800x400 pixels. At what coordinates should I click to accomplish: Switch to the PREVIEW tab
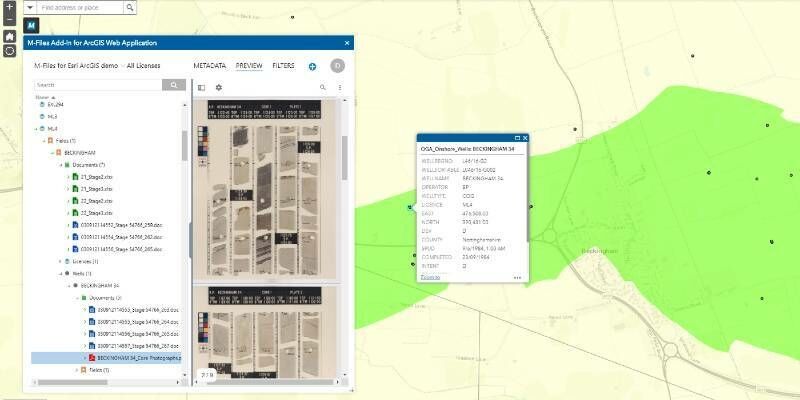pos(249,66)
